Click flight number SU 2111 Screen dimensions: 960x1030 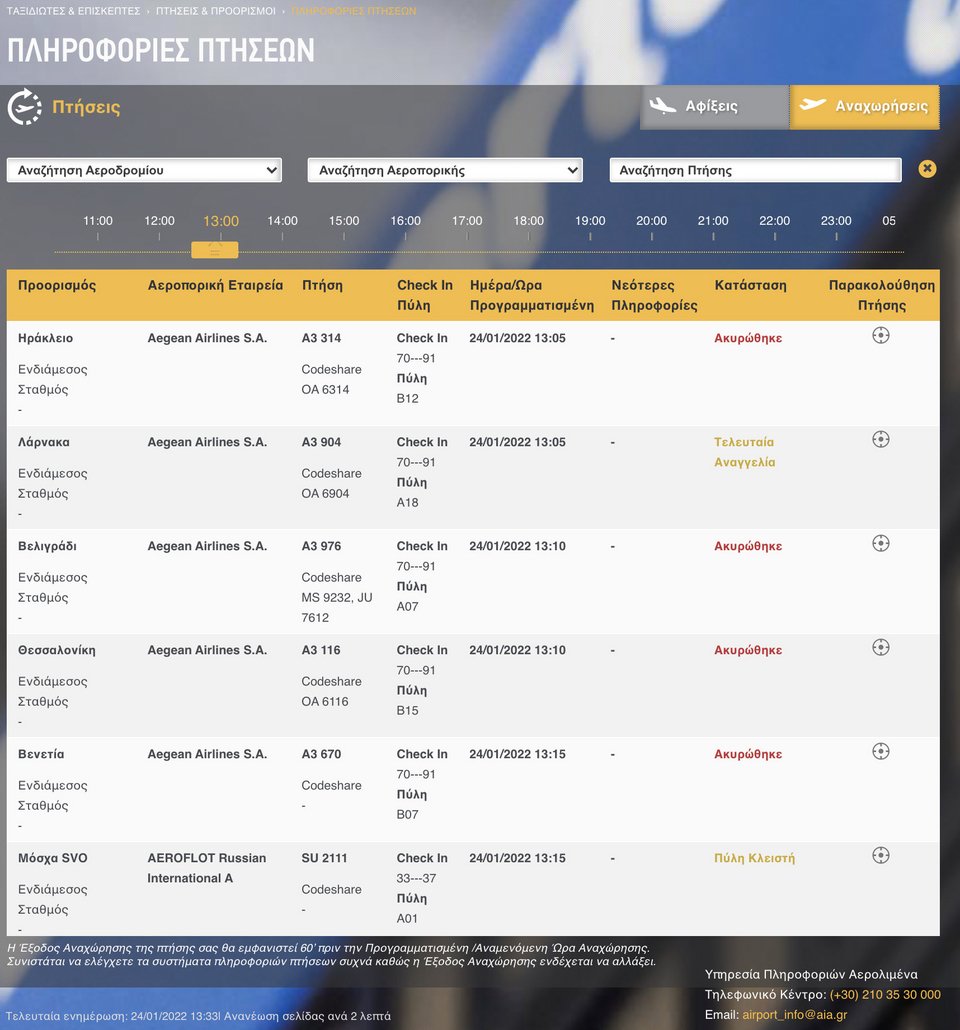325,858
